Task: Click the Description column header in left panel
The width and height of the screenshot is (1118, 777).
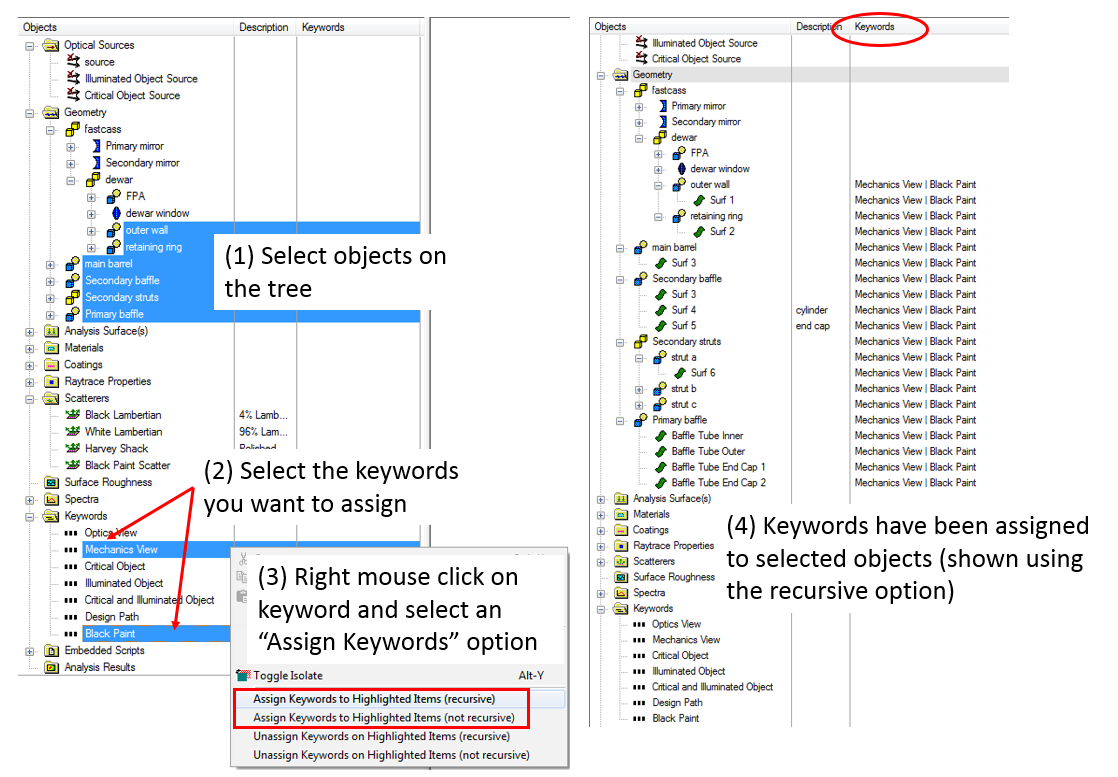Action: tap(263, 27)
